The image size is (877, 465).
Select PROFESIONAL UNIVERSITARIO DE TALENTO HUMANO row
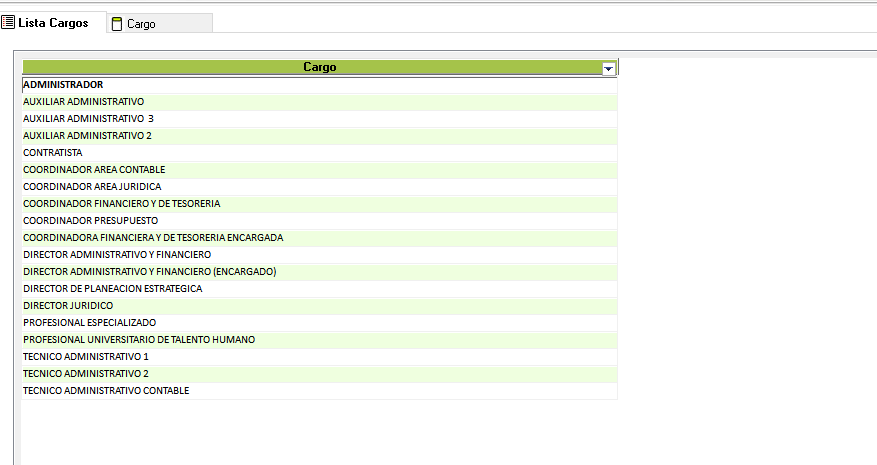coord(139,340)
